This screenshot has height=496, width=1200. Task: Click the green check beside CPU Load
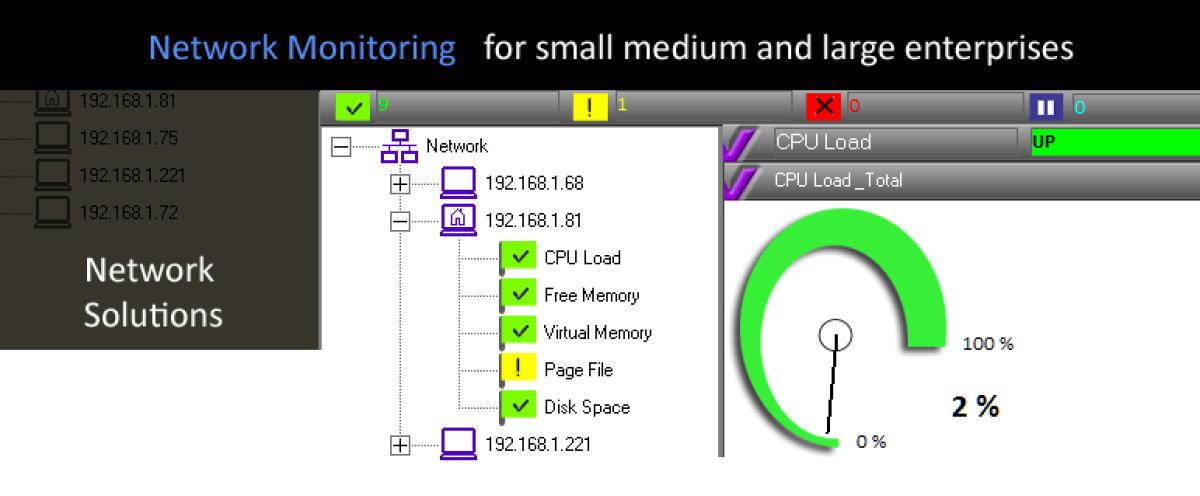518,257
